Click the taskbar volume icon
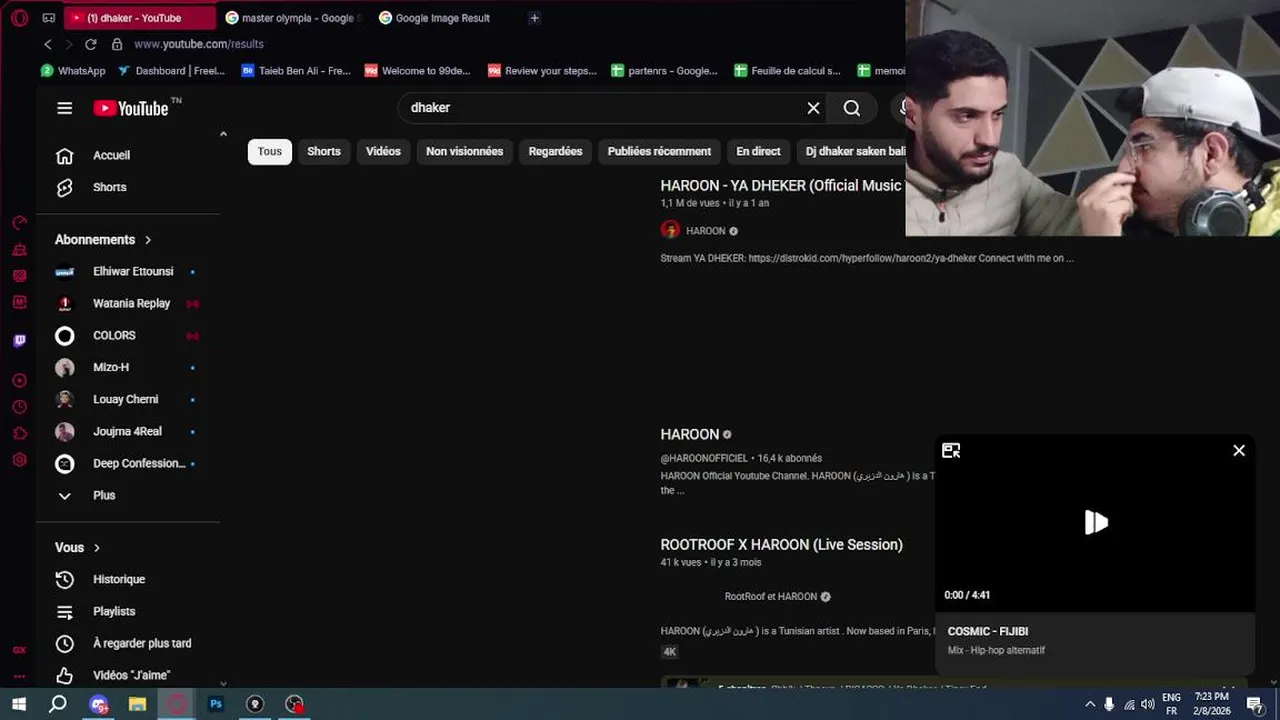This screenshot has height=720, width=1280. (1147, 704)
